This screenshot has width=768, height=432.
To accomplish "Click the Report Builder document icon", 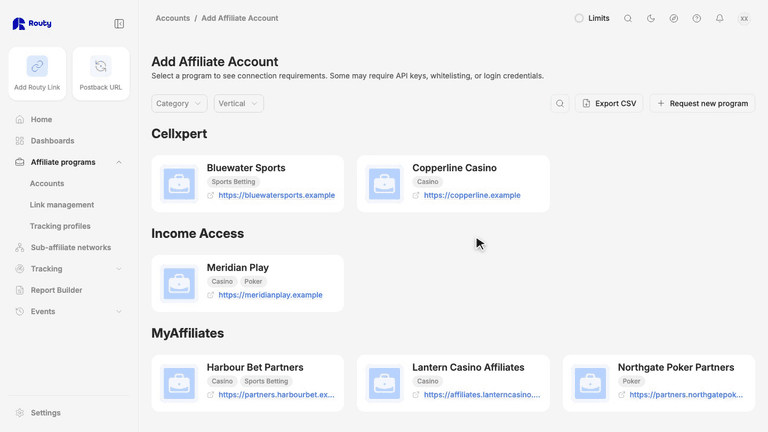I will point(20,290).
